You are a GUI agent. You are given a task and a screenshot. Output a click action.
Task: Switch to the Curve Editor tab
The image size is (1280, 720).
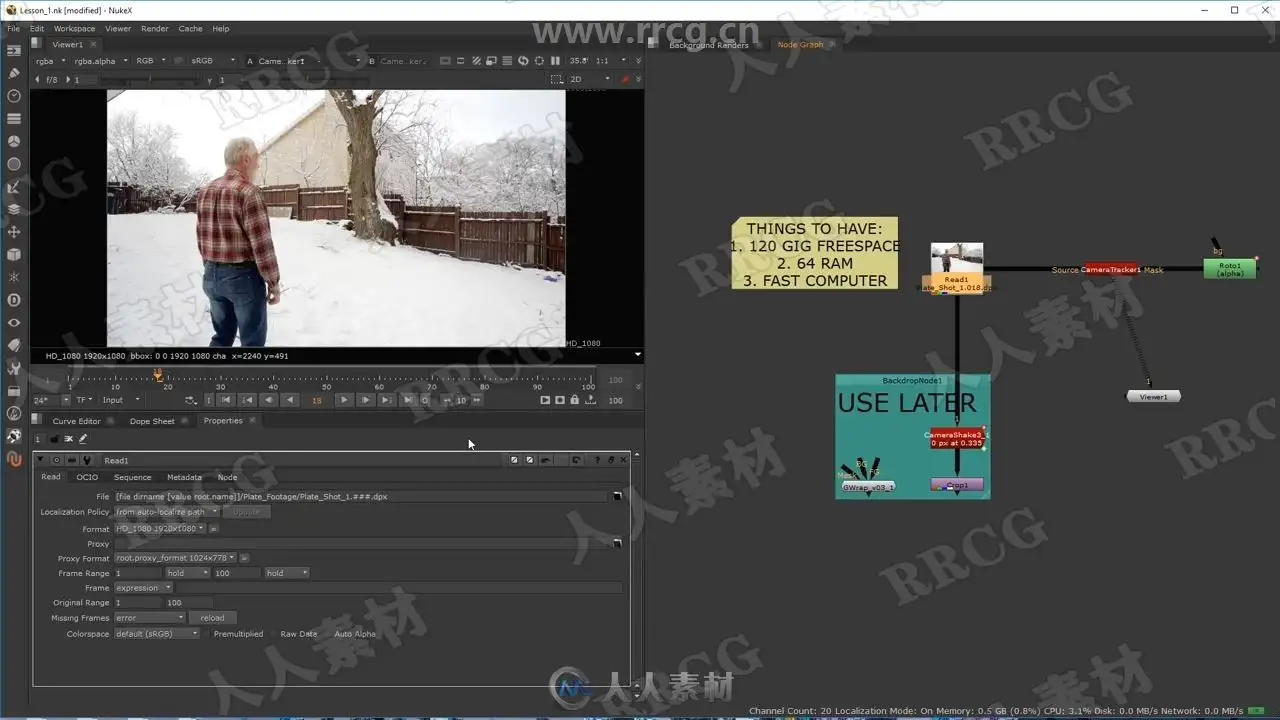click(x=77, y=421)
